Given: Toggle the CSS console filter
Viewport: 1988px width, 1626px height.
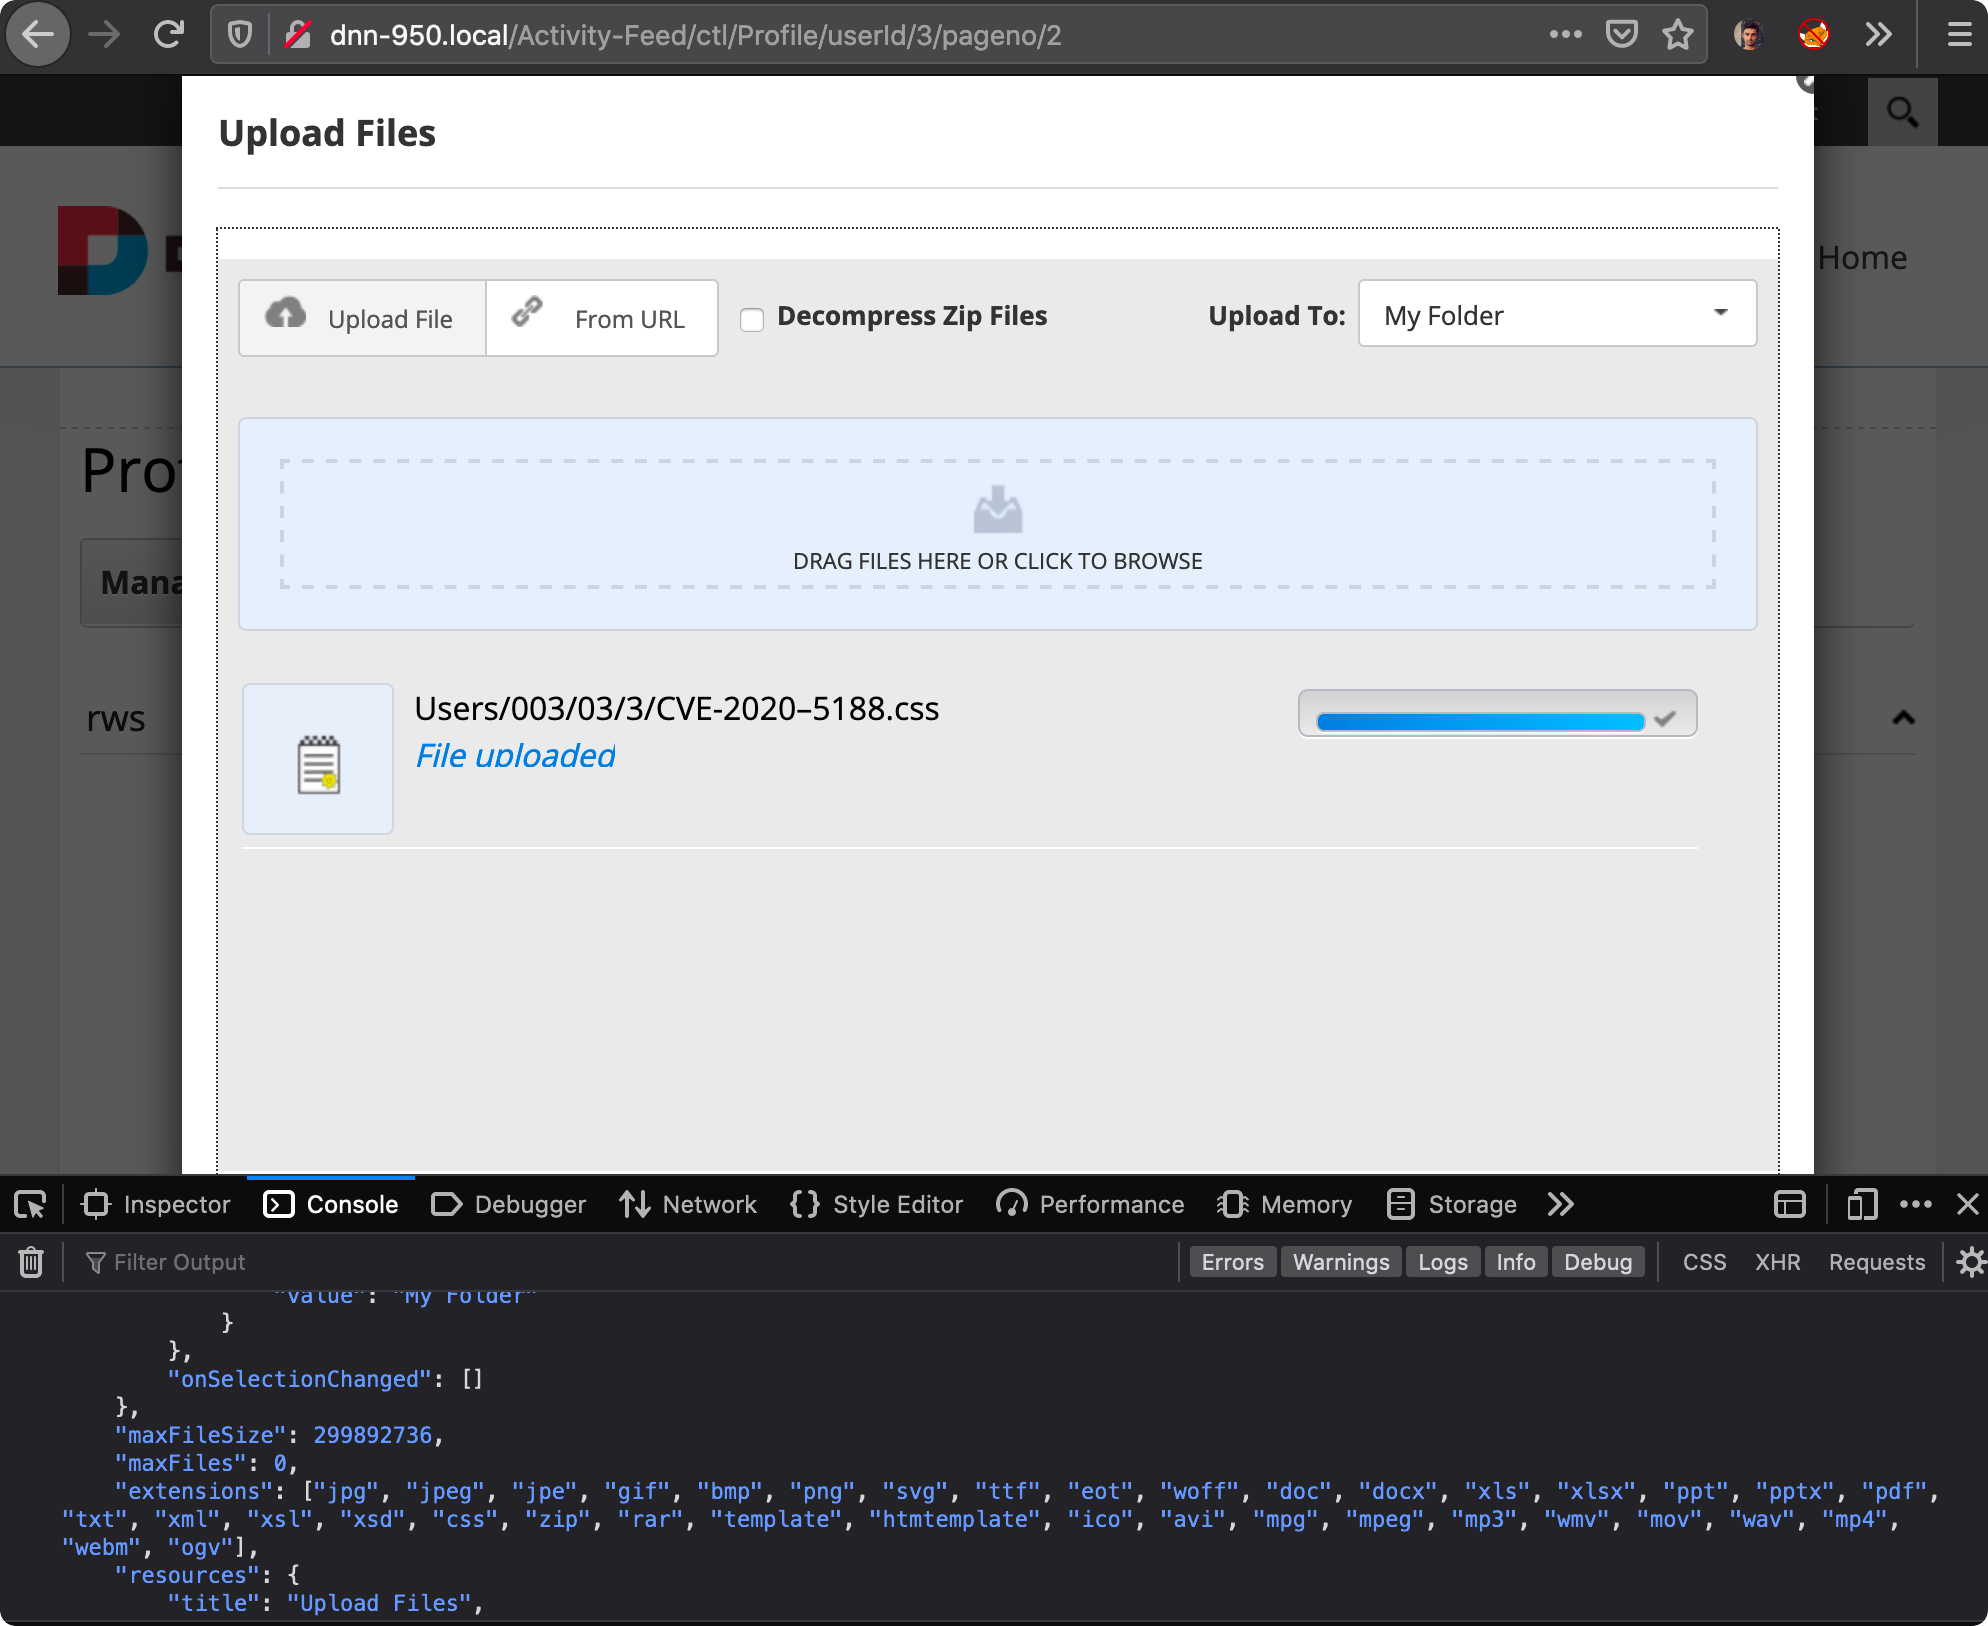Looking at the screenshot, I should (x=1704, y=1262).
